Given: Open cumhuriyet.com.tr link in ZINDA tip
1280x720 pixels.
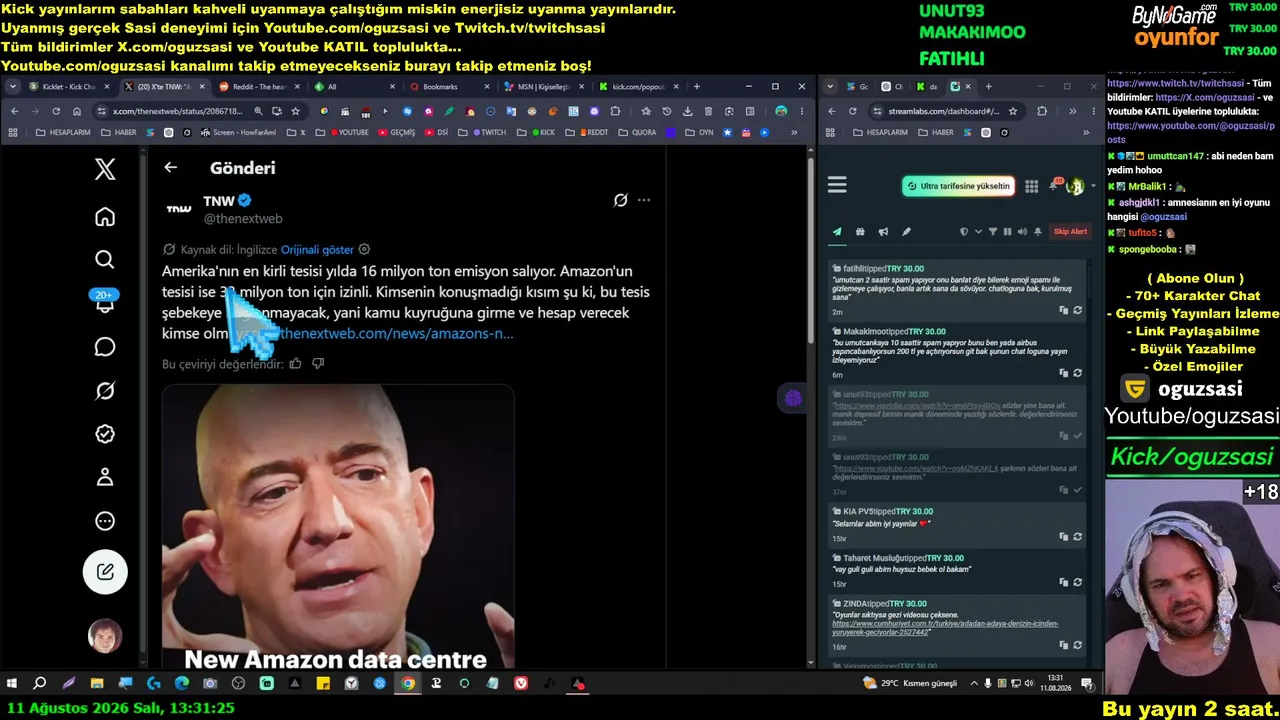Looking at the screenshot, I should [x=945, y=628].
